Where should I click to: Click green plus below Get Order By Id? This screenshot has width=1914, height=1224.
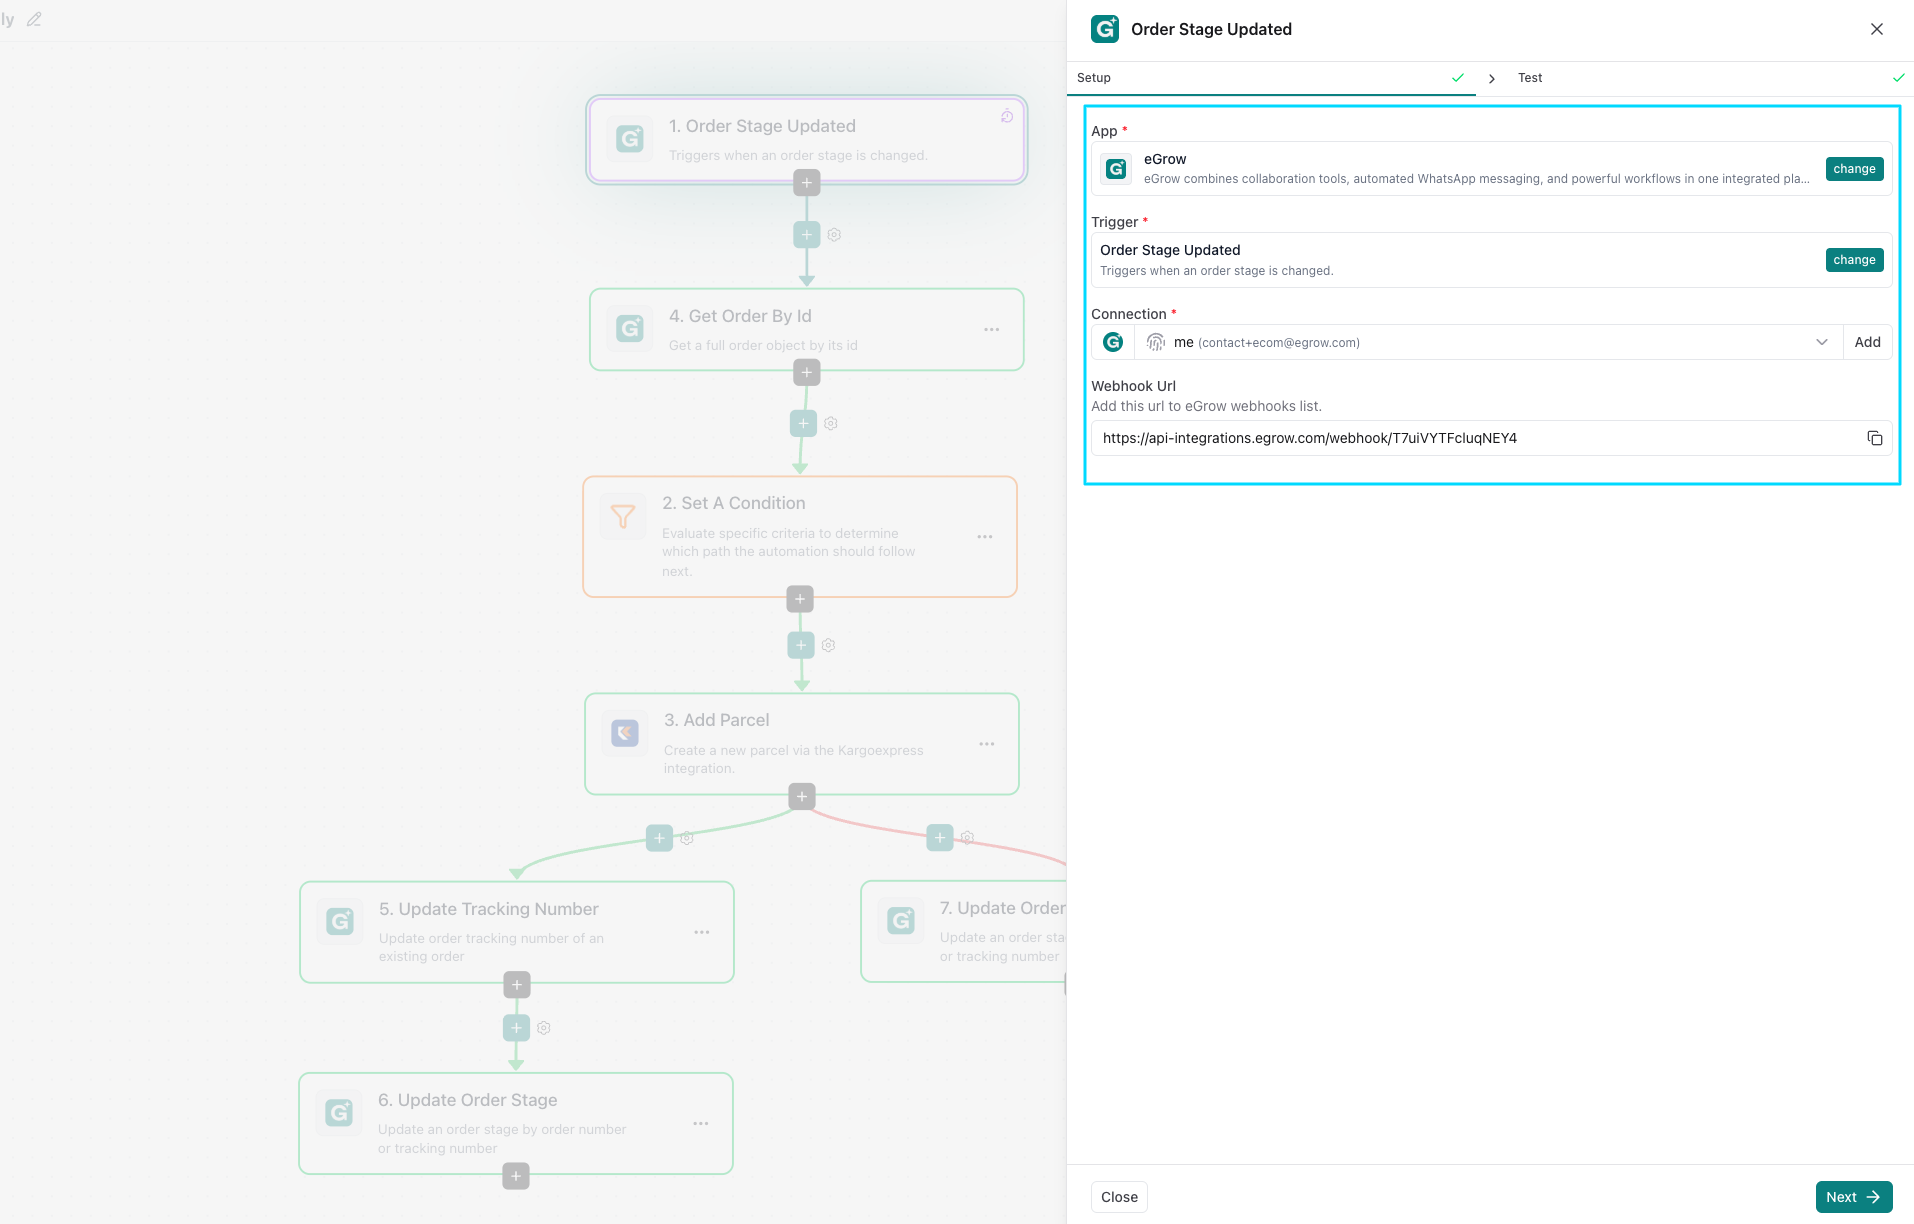803,423
